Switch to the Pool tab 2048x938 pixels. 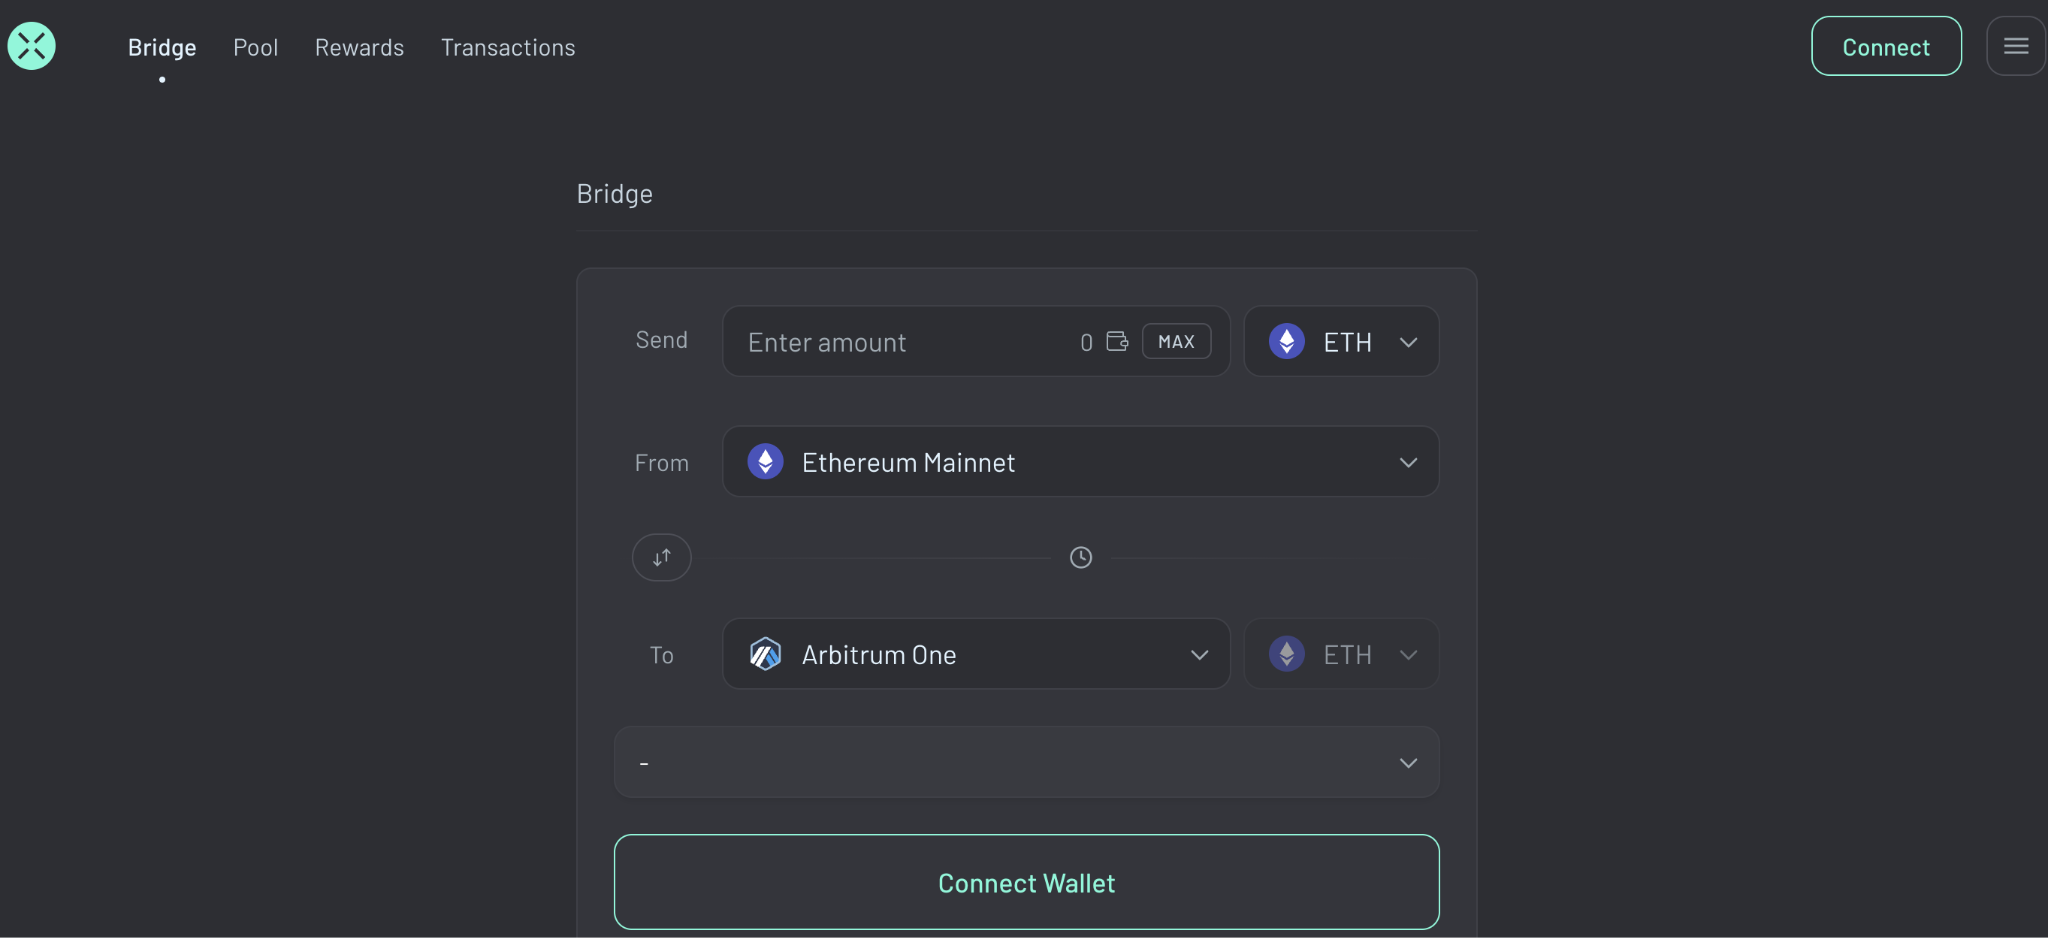pos(256,48)
